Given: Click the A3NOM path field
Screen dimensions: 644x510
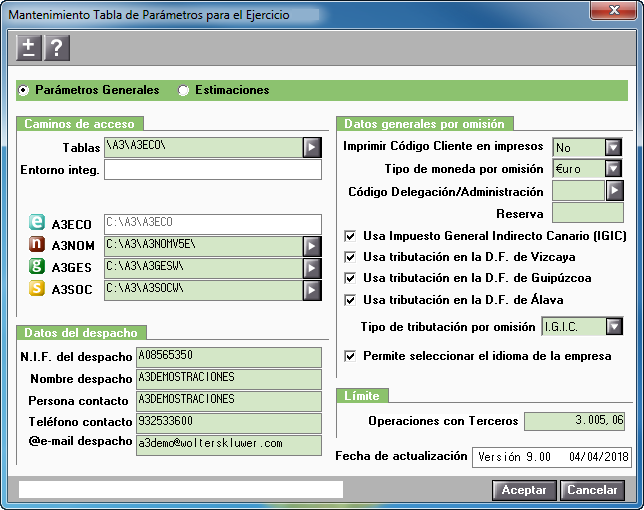Looking at the screenshot, I should [203, 246].
